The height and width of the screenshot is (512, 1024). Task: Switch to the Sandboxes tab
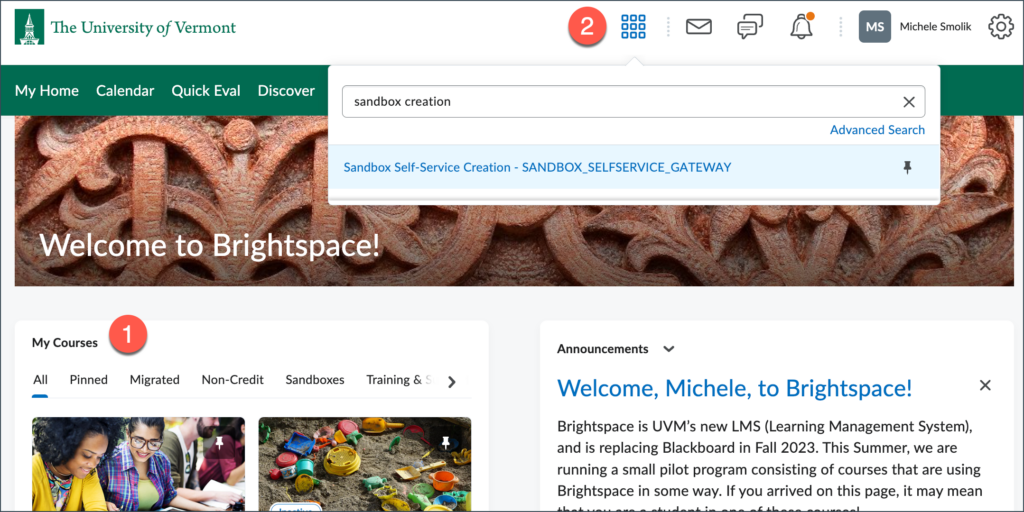[x=315, y=380]
